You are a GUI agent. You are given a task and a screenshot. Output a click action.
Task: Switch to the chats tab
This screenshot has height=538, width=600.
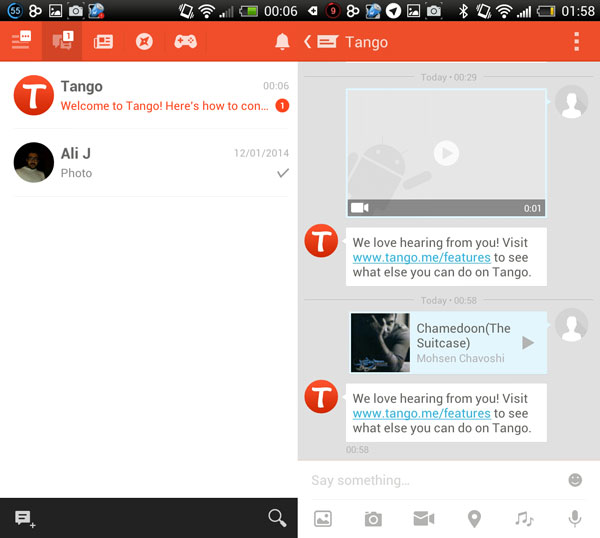click(x=62, y=41)
